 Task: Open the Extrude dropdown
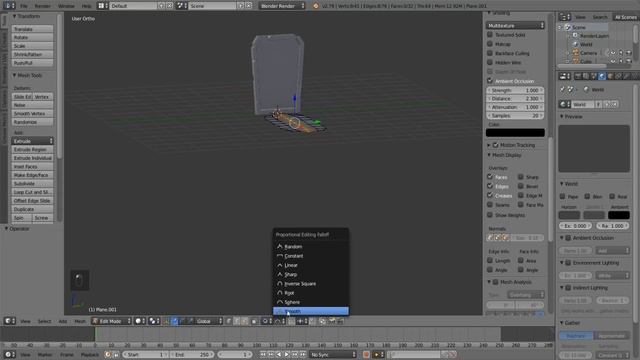pyautogui.click(x=32, y=141)
